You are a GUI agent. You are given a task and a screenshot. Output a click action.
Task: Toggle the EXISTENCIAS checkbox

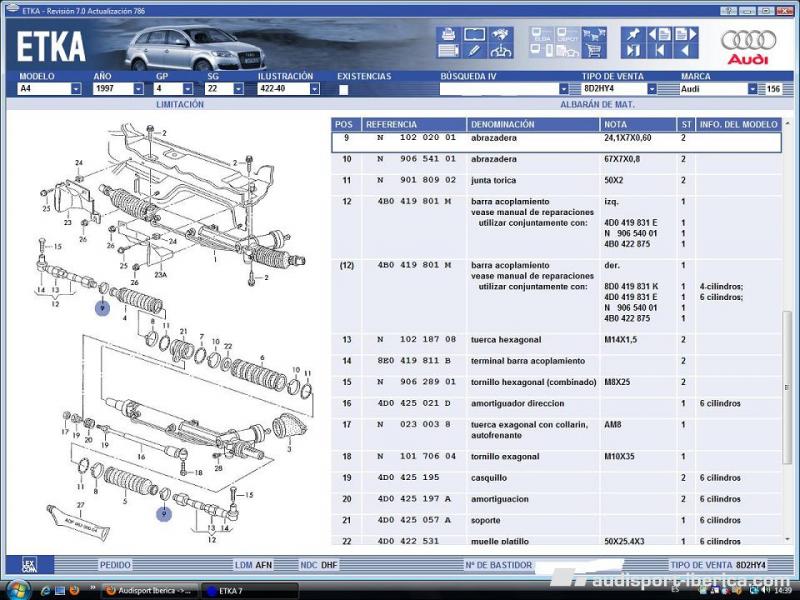[x=344, y=89]
